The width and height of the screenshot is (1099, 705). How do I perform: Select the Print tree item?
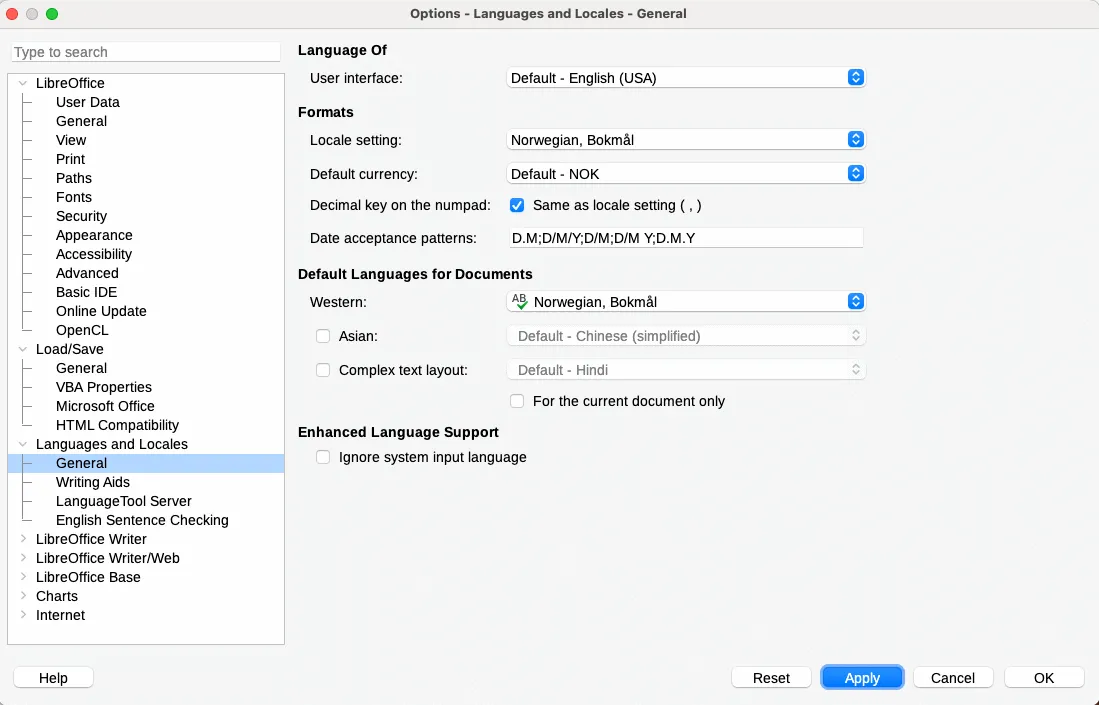point(70,159)
